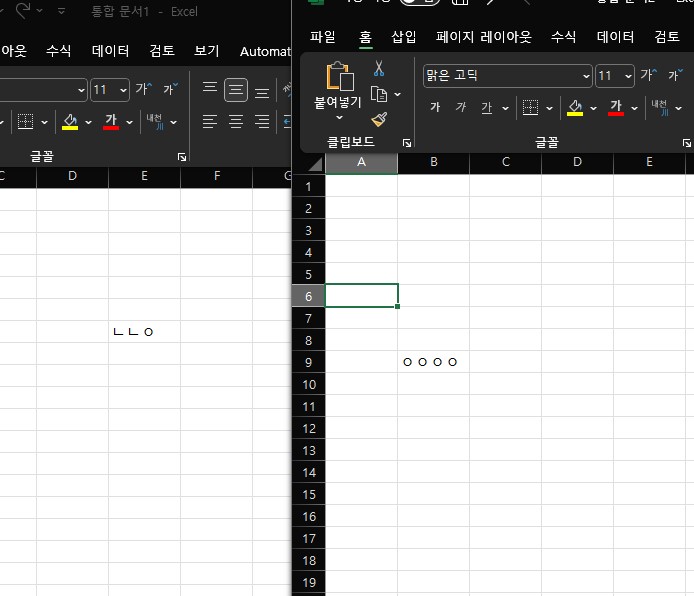Select the Format Painter brush icon
694x596 pixels.
(x=379, y=119)
